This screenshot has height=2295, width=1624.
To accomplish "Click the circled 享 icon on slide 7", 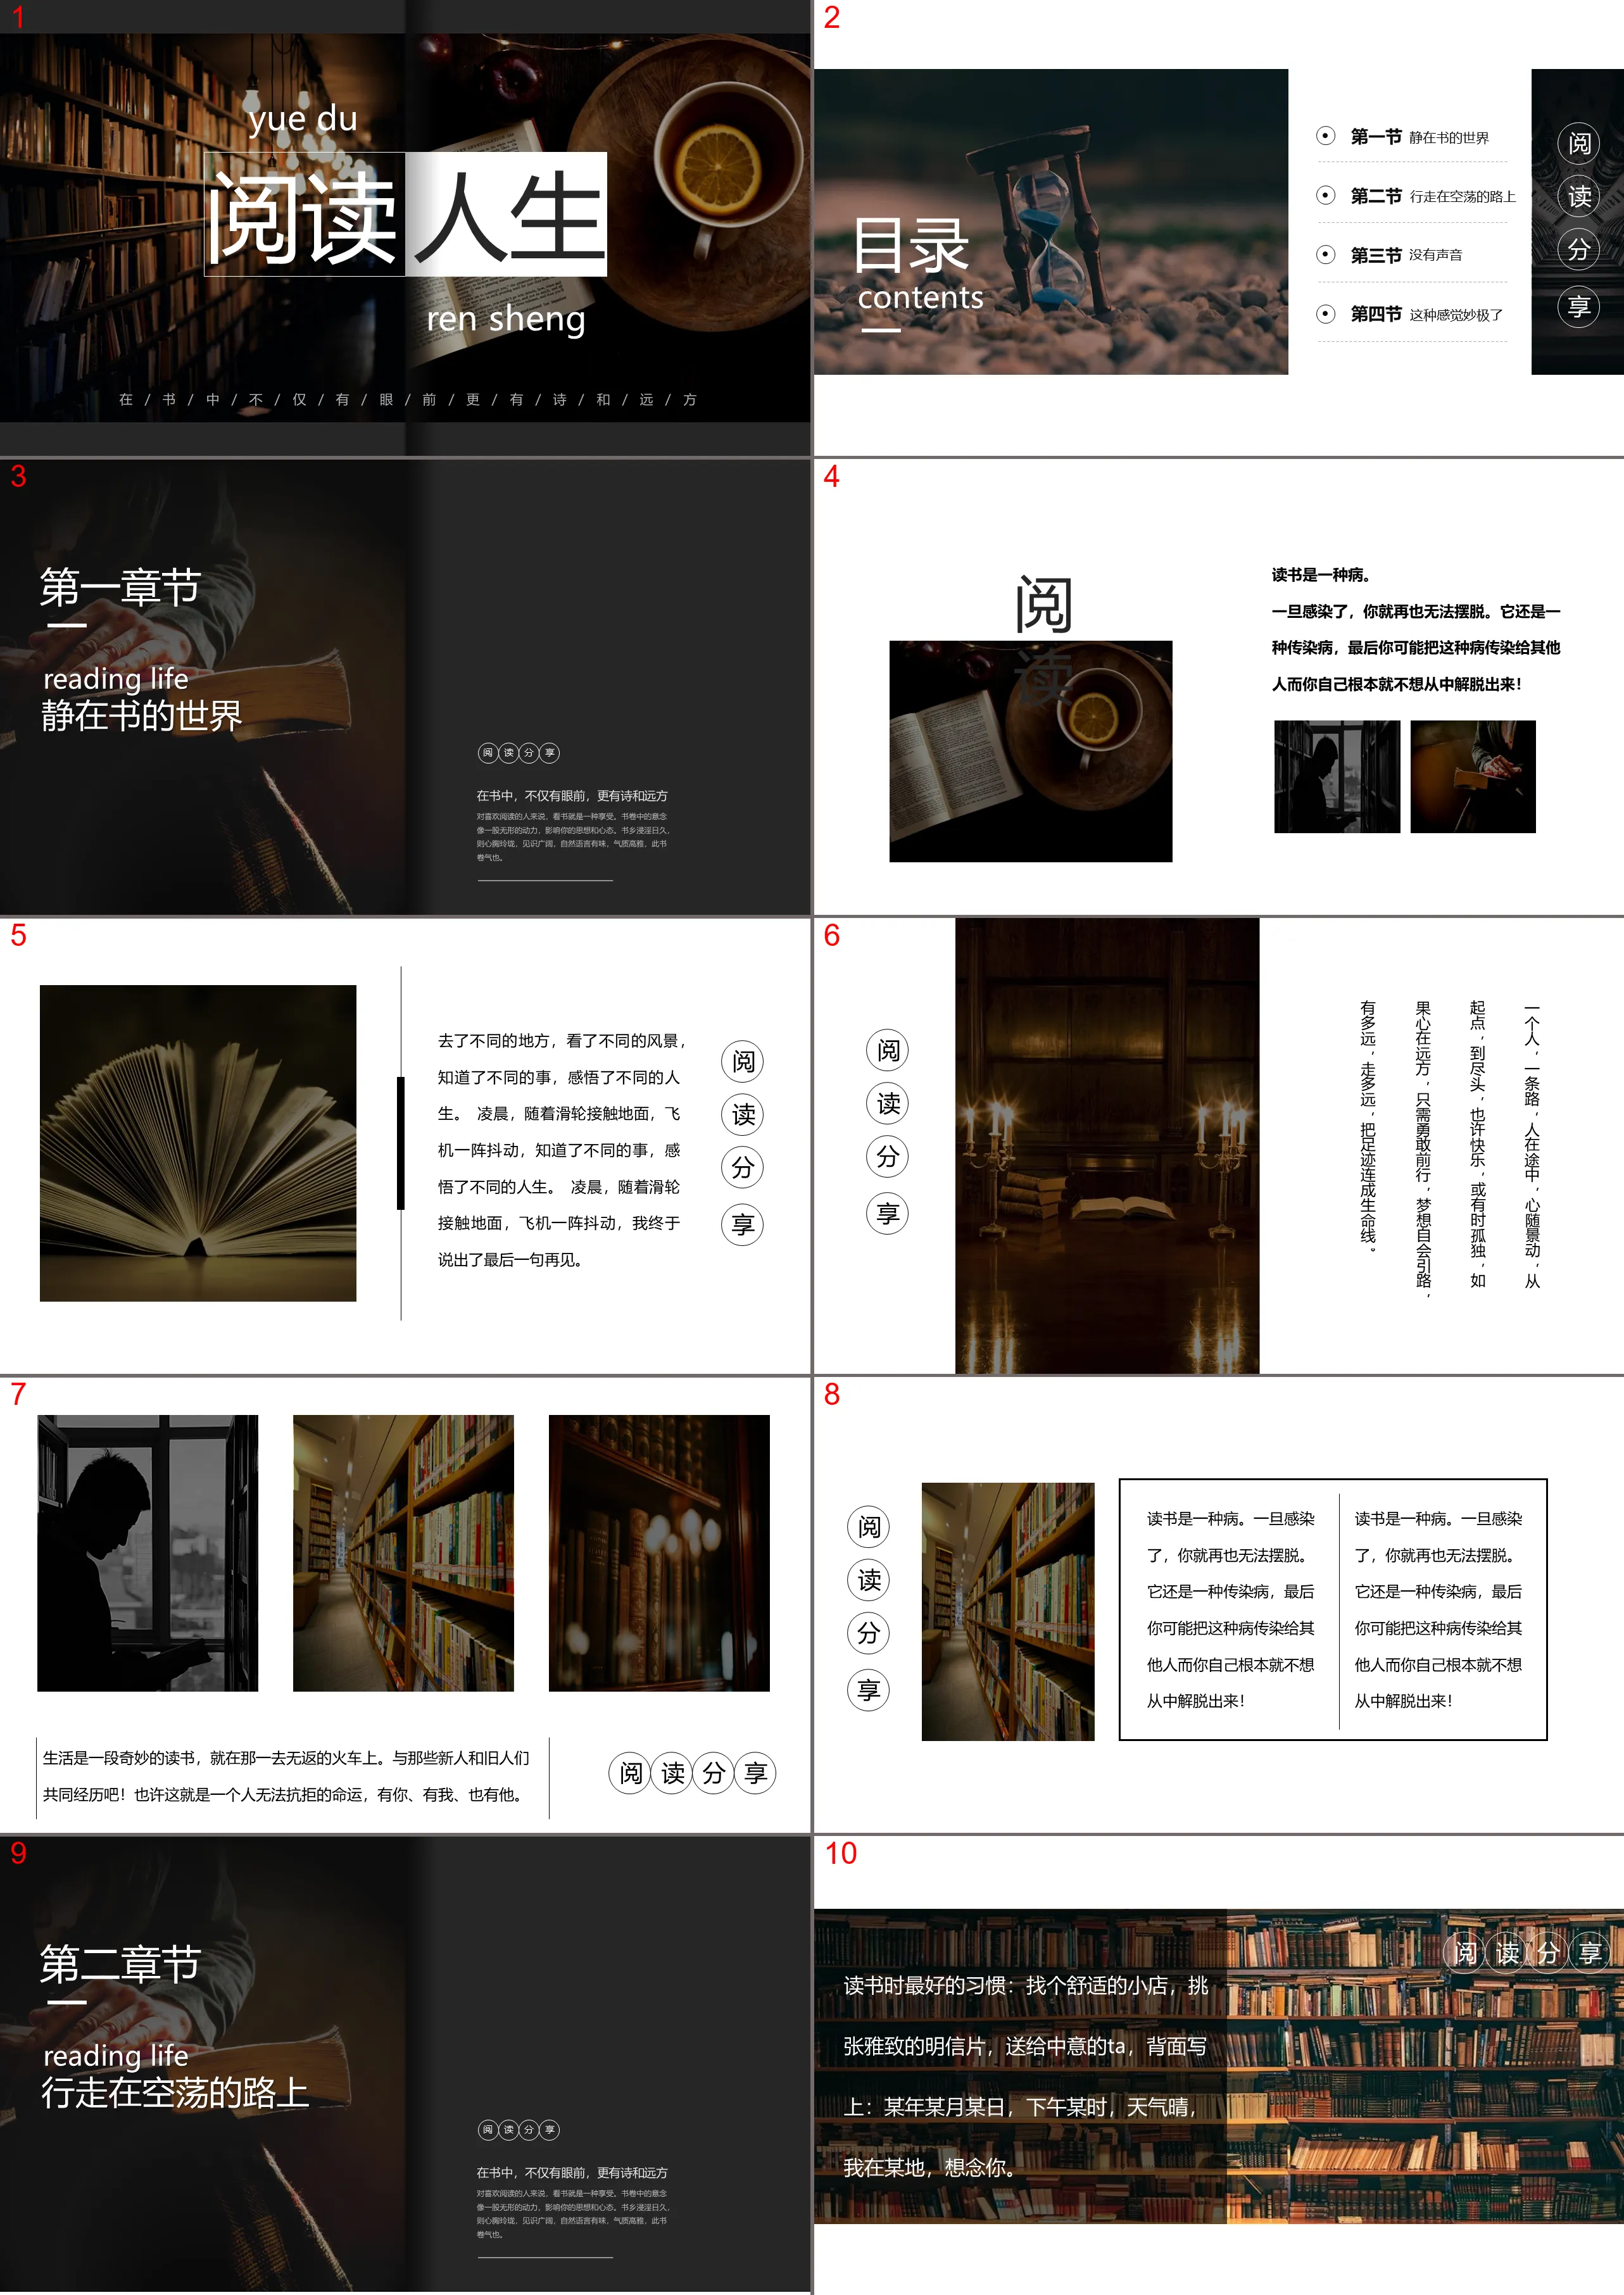I will [x=755, y=1773].
